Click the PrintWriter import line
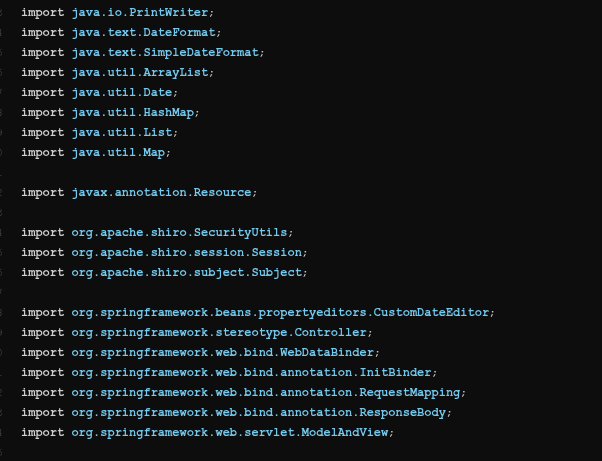 142,12
